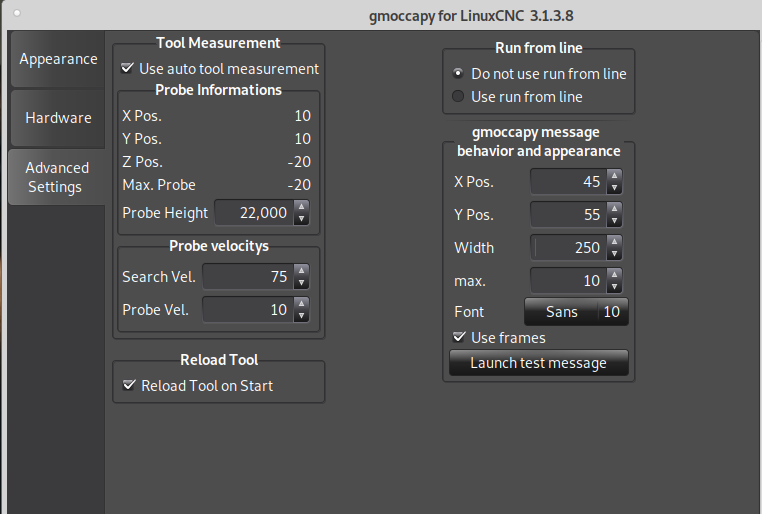The image size is (762, 514).
Task: Decrease Probe Height with down arrow
Action: pyautogui.click(x=301, y=219)
